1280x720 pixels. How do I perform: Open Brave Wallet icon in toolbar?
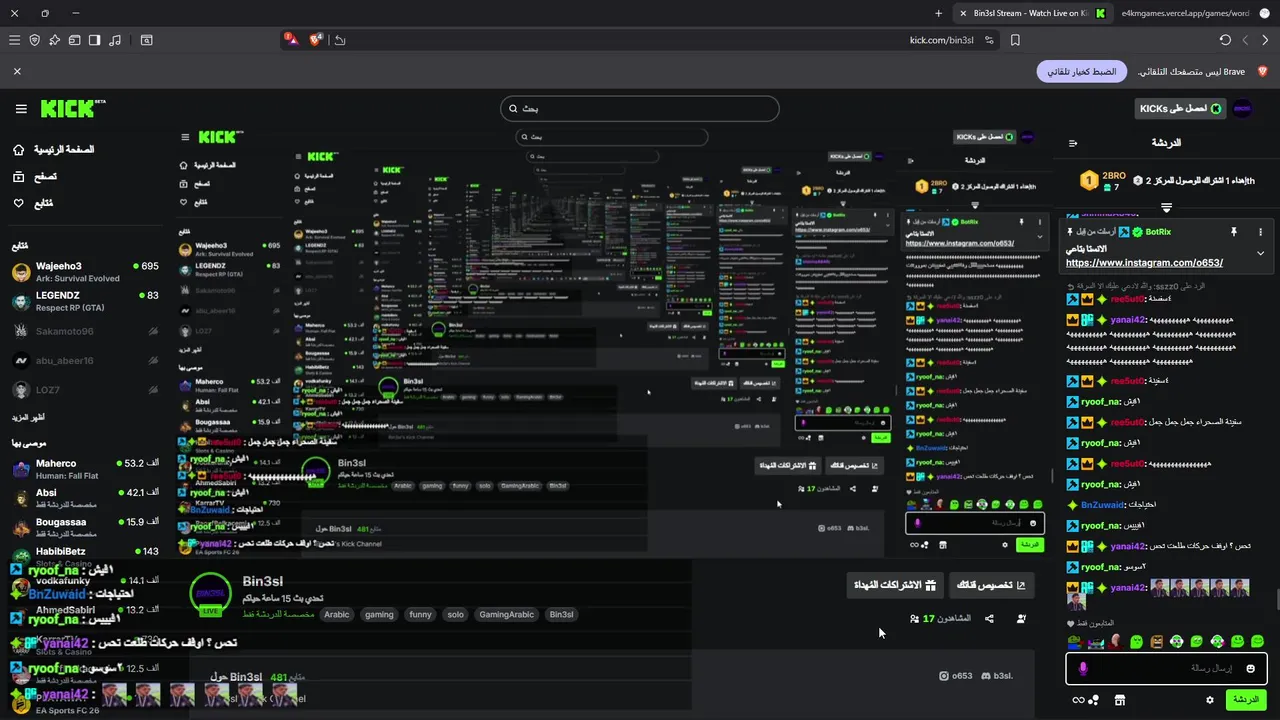[74, 40]
